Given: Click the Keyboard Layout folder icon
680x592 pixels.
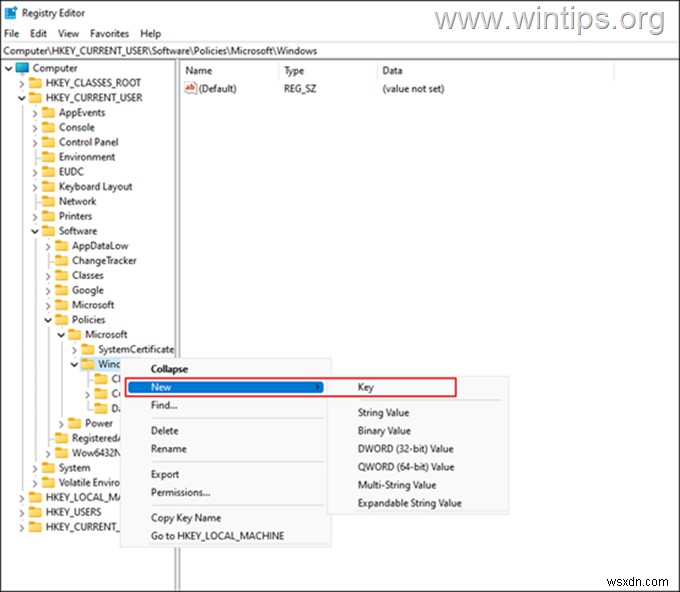Looking at the screenshot, I should click(48, 186).
